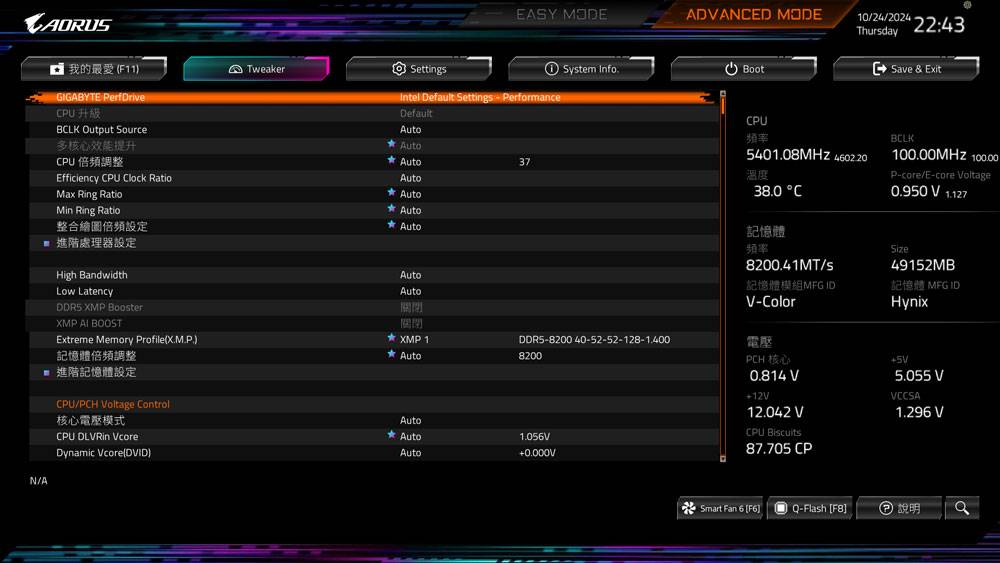Open Extreme Memory Profile XMP 1 selector
Viewport: 1000px width, 563px height.
pyautogui.click(x=414, y=340)
